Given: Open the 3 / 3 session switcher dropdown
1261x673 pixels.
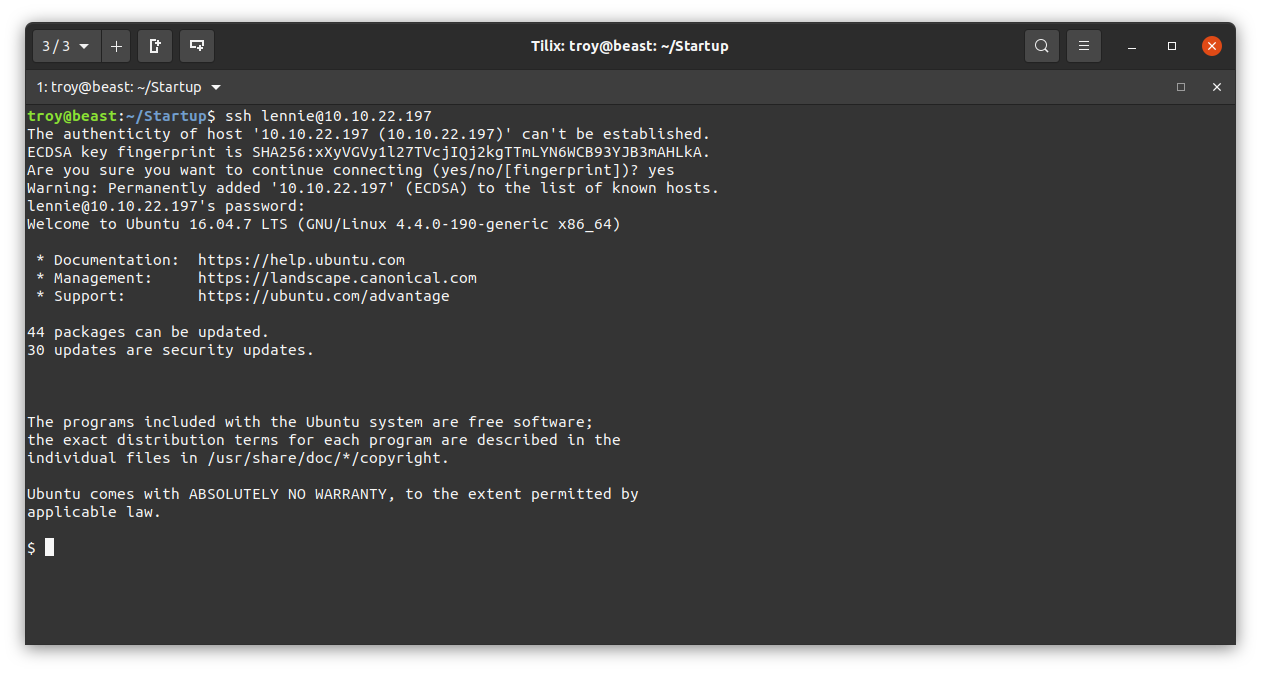Looking at the screenshot, I should click(x=67, y=46).
